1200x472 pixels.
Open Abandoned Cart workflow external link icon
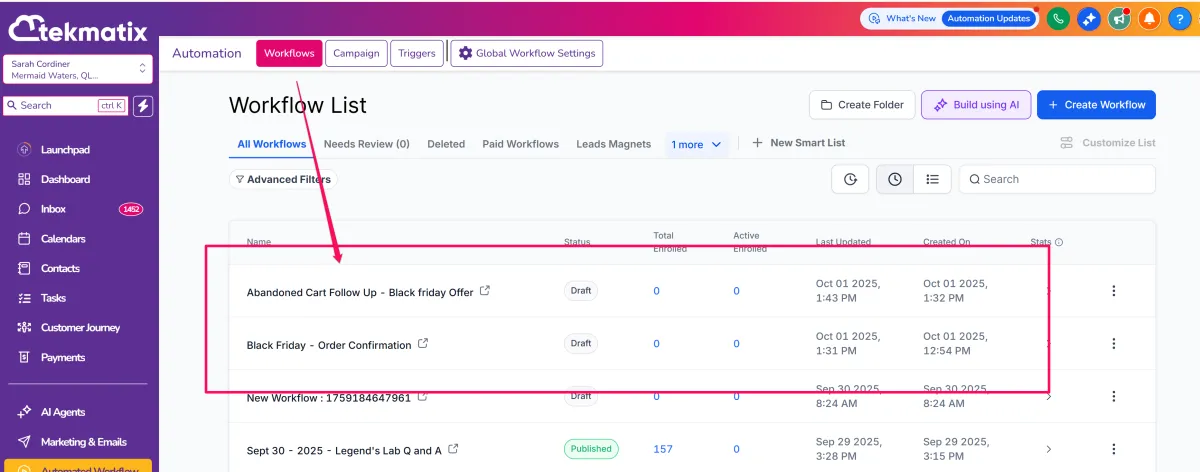(486, 291)
